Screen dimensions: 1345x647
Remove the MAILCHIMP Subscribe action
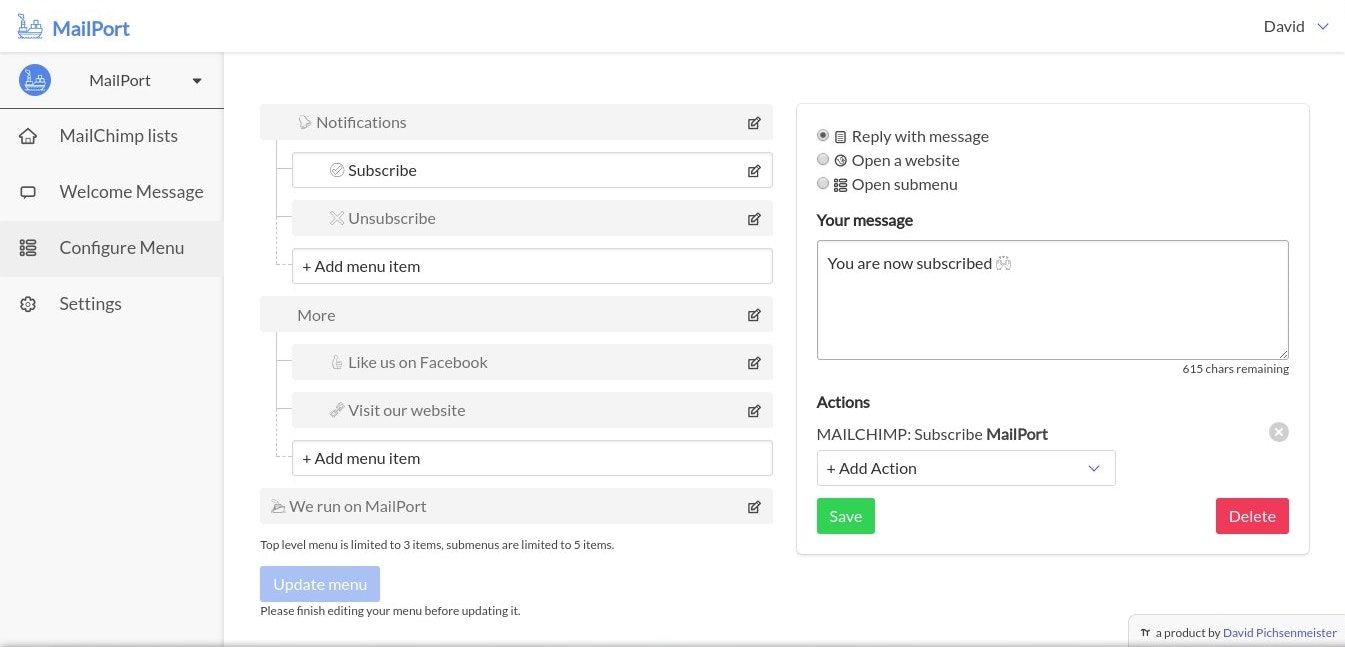1278,432
